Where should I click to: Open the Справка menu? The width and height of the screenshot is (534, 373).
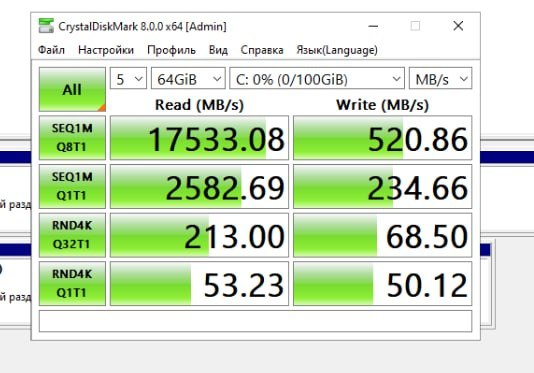click(262, 50)
